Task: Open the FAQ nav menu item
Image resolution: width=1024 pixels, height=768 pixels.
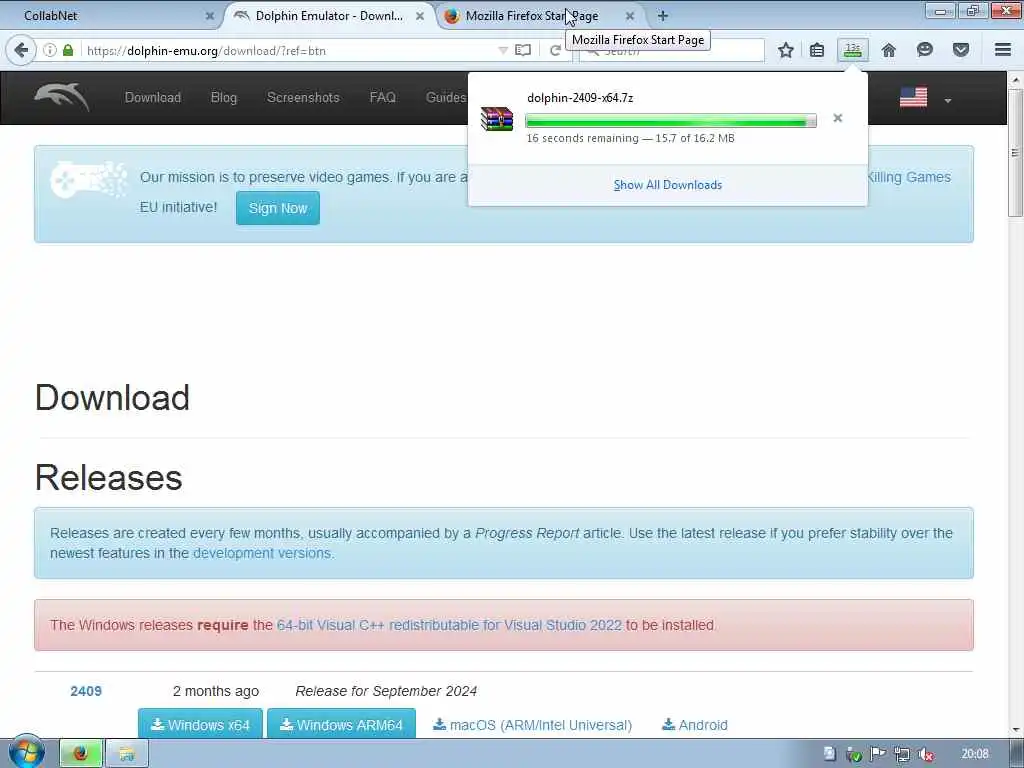Action: point(382,97)
